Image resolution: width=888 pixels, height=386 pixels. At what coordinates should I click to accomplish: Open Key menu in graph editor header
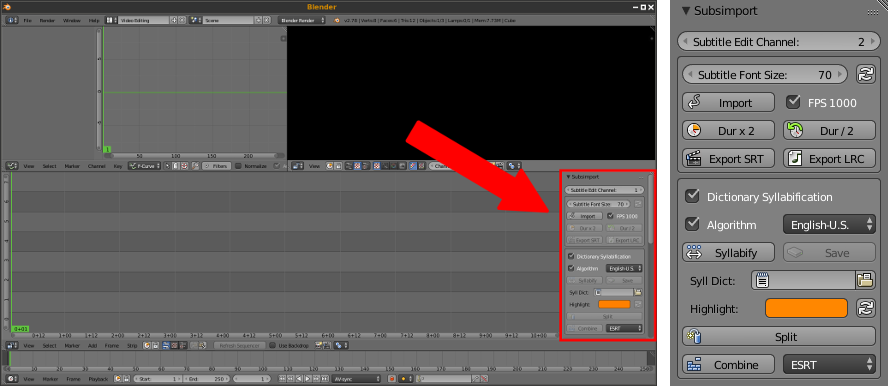[118, 166]
